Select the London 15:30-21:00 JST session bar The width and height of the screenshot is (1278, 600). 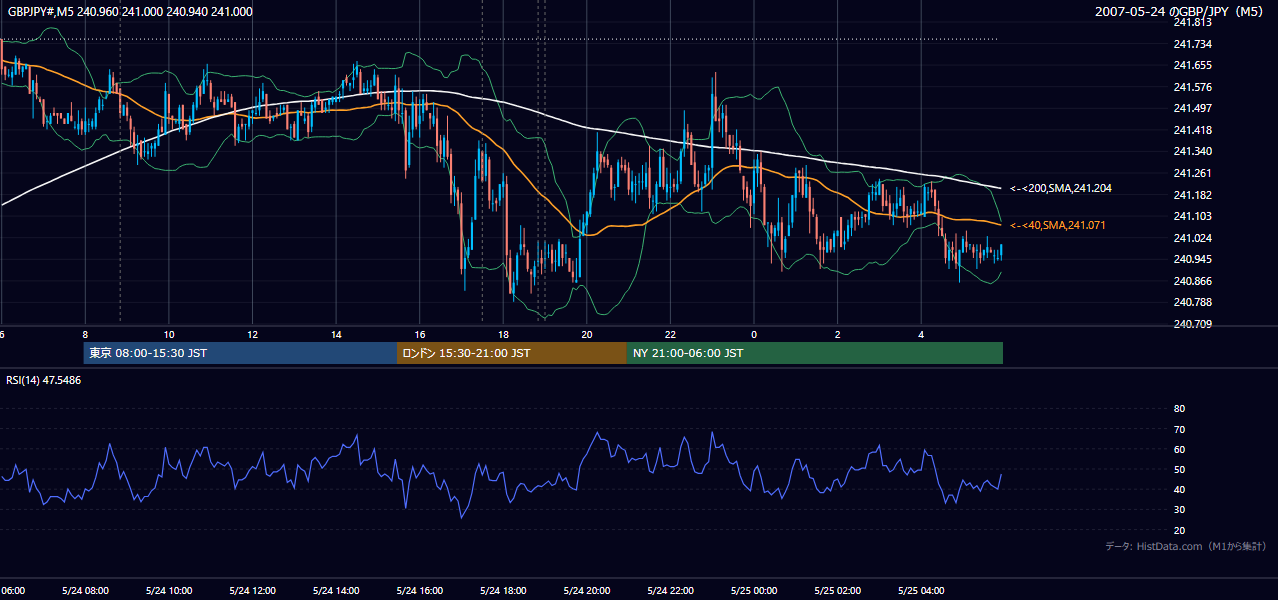[x=512, y=353]
